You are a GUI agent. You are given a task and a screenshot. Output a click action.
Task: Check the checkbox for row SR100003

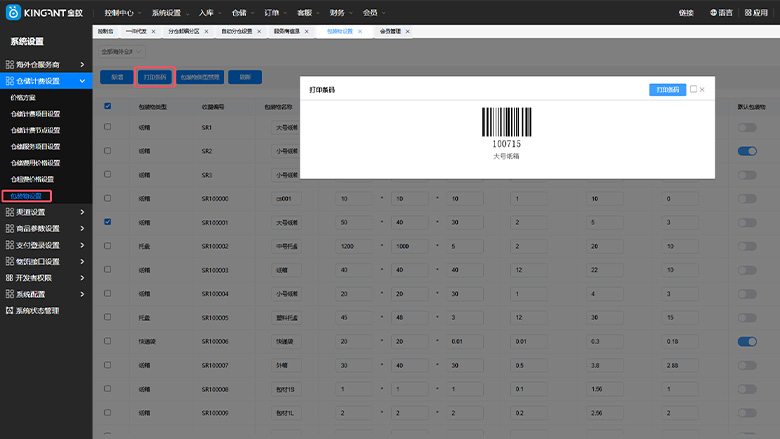[x=107, y=269]
